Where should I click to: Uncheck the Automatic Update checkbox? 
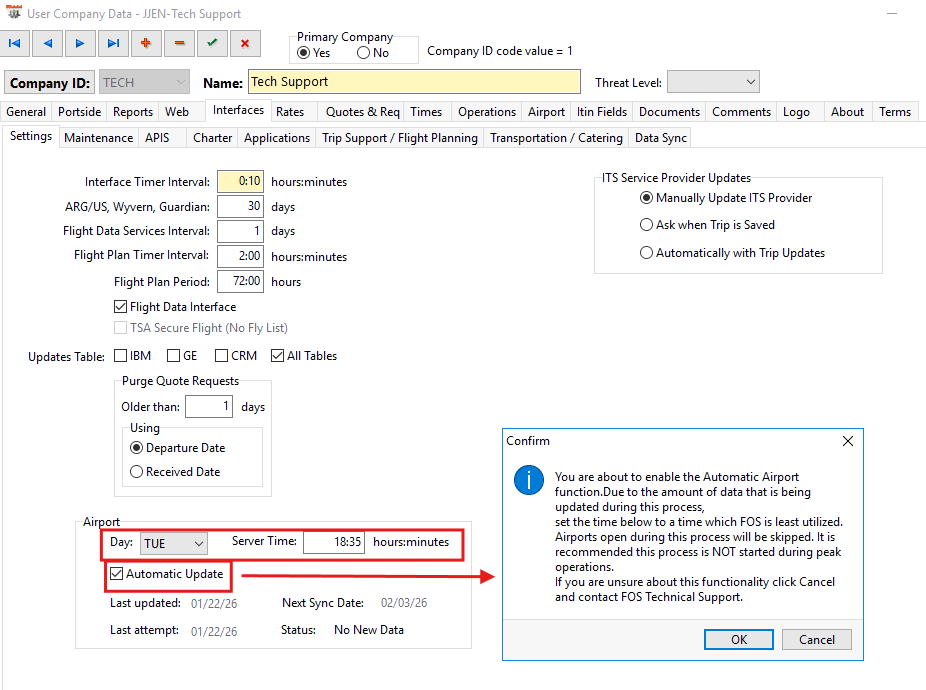[118, 574]
